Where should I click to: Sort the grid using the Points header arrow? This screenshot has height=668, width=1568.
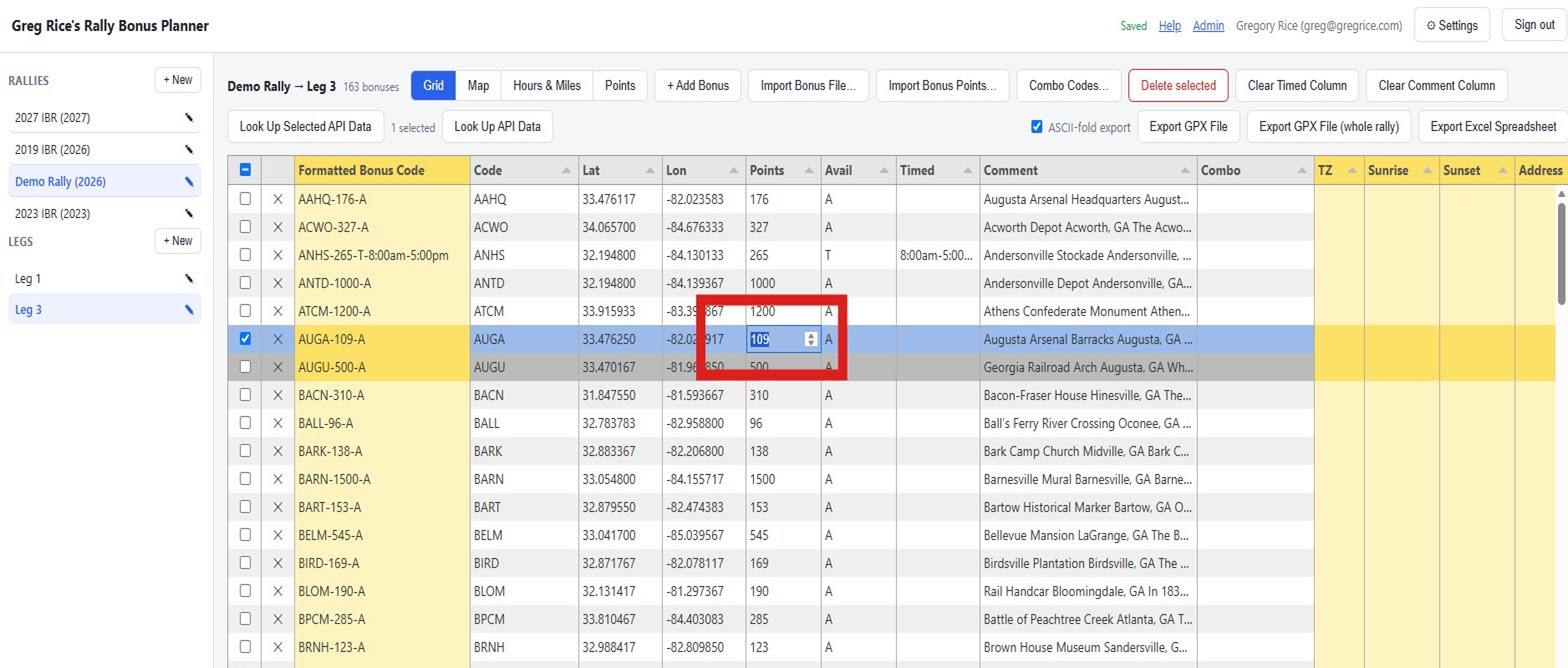(811, 171)
